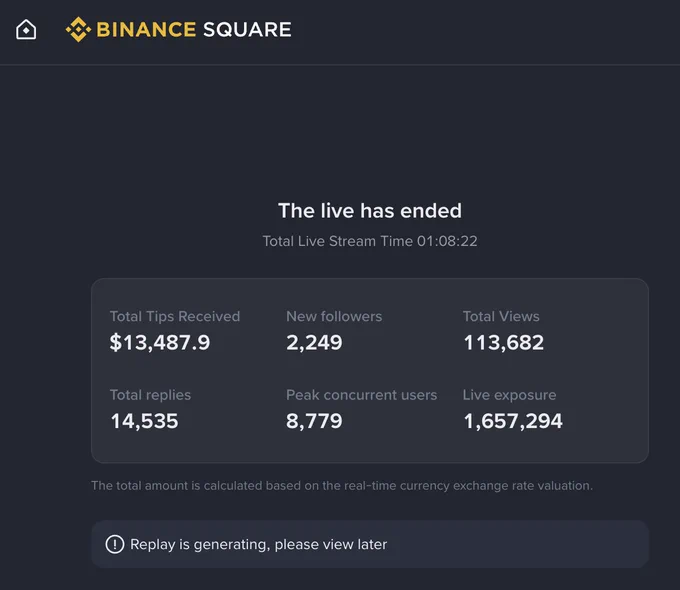Select the Live exposure label
680x590 pixels.
click(509, 395)
